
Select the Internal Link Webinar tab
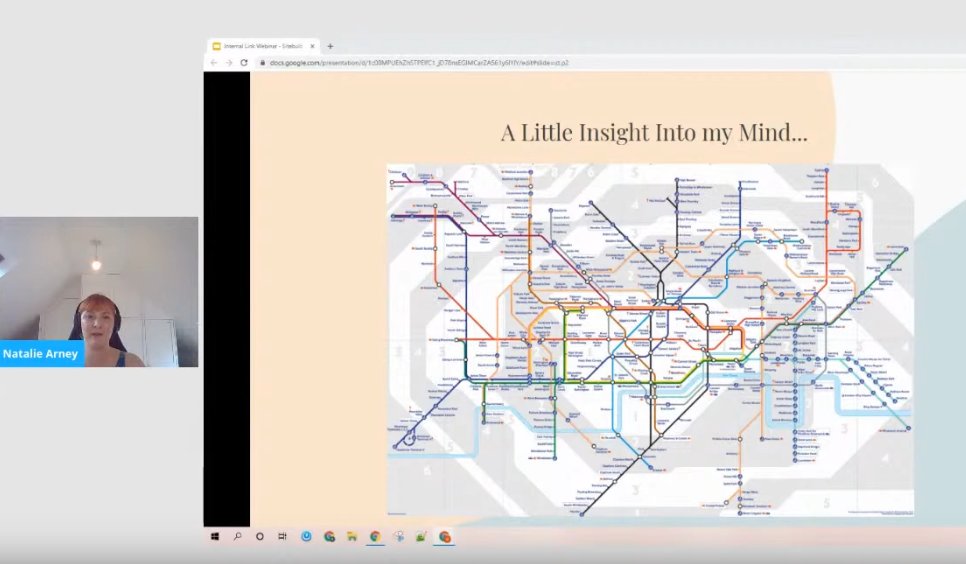(x=264, y=46)
